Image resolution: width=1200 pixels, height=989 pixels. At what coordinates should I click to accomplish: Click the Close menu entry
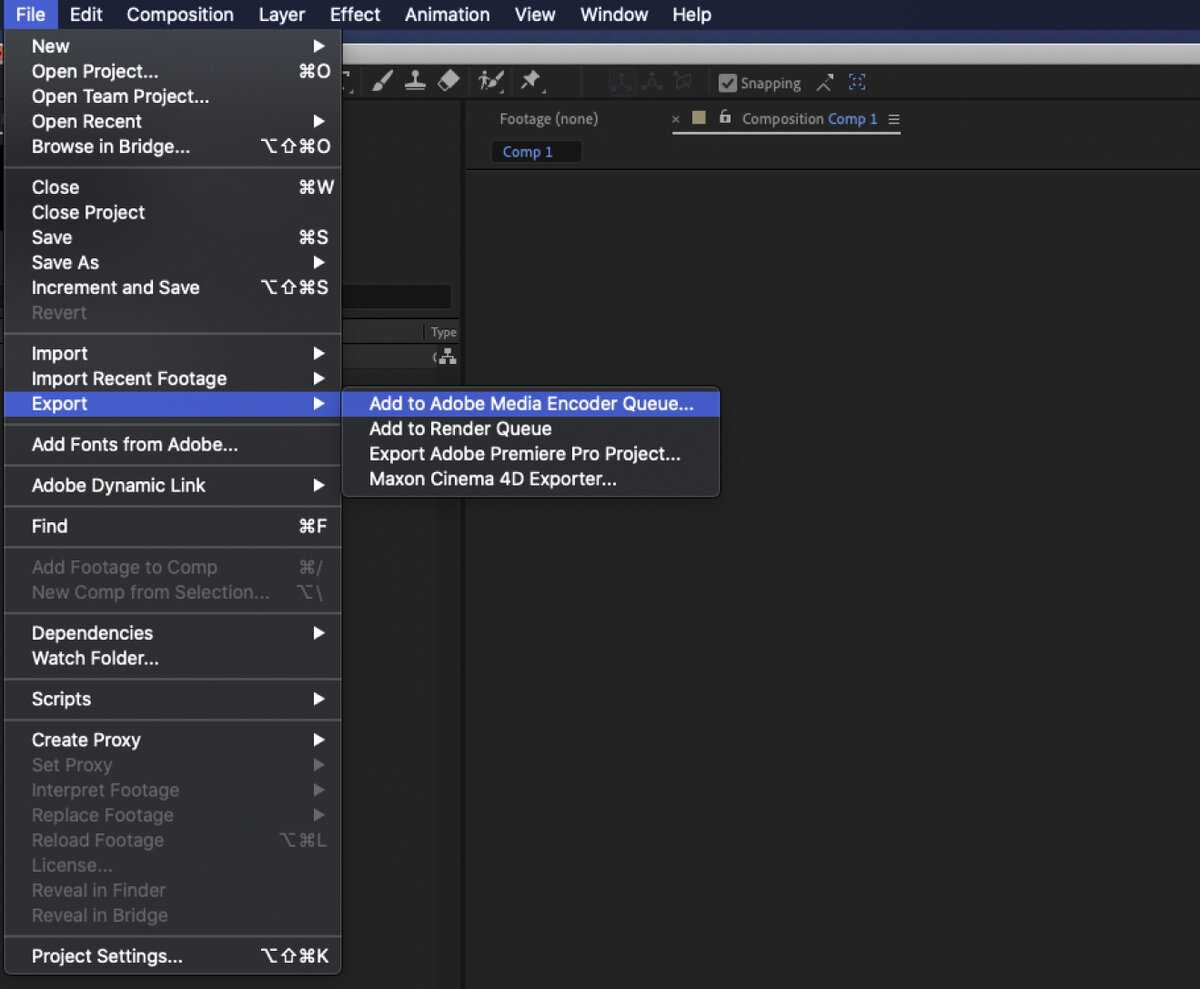tap(173, 187)
